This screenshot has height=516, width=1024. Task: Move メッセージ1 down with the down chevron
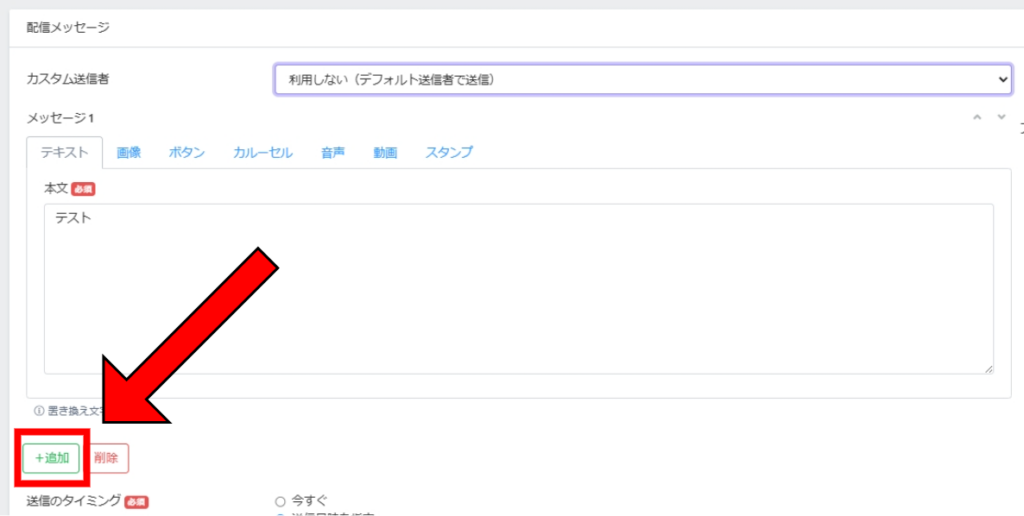tap(1001, 118)
